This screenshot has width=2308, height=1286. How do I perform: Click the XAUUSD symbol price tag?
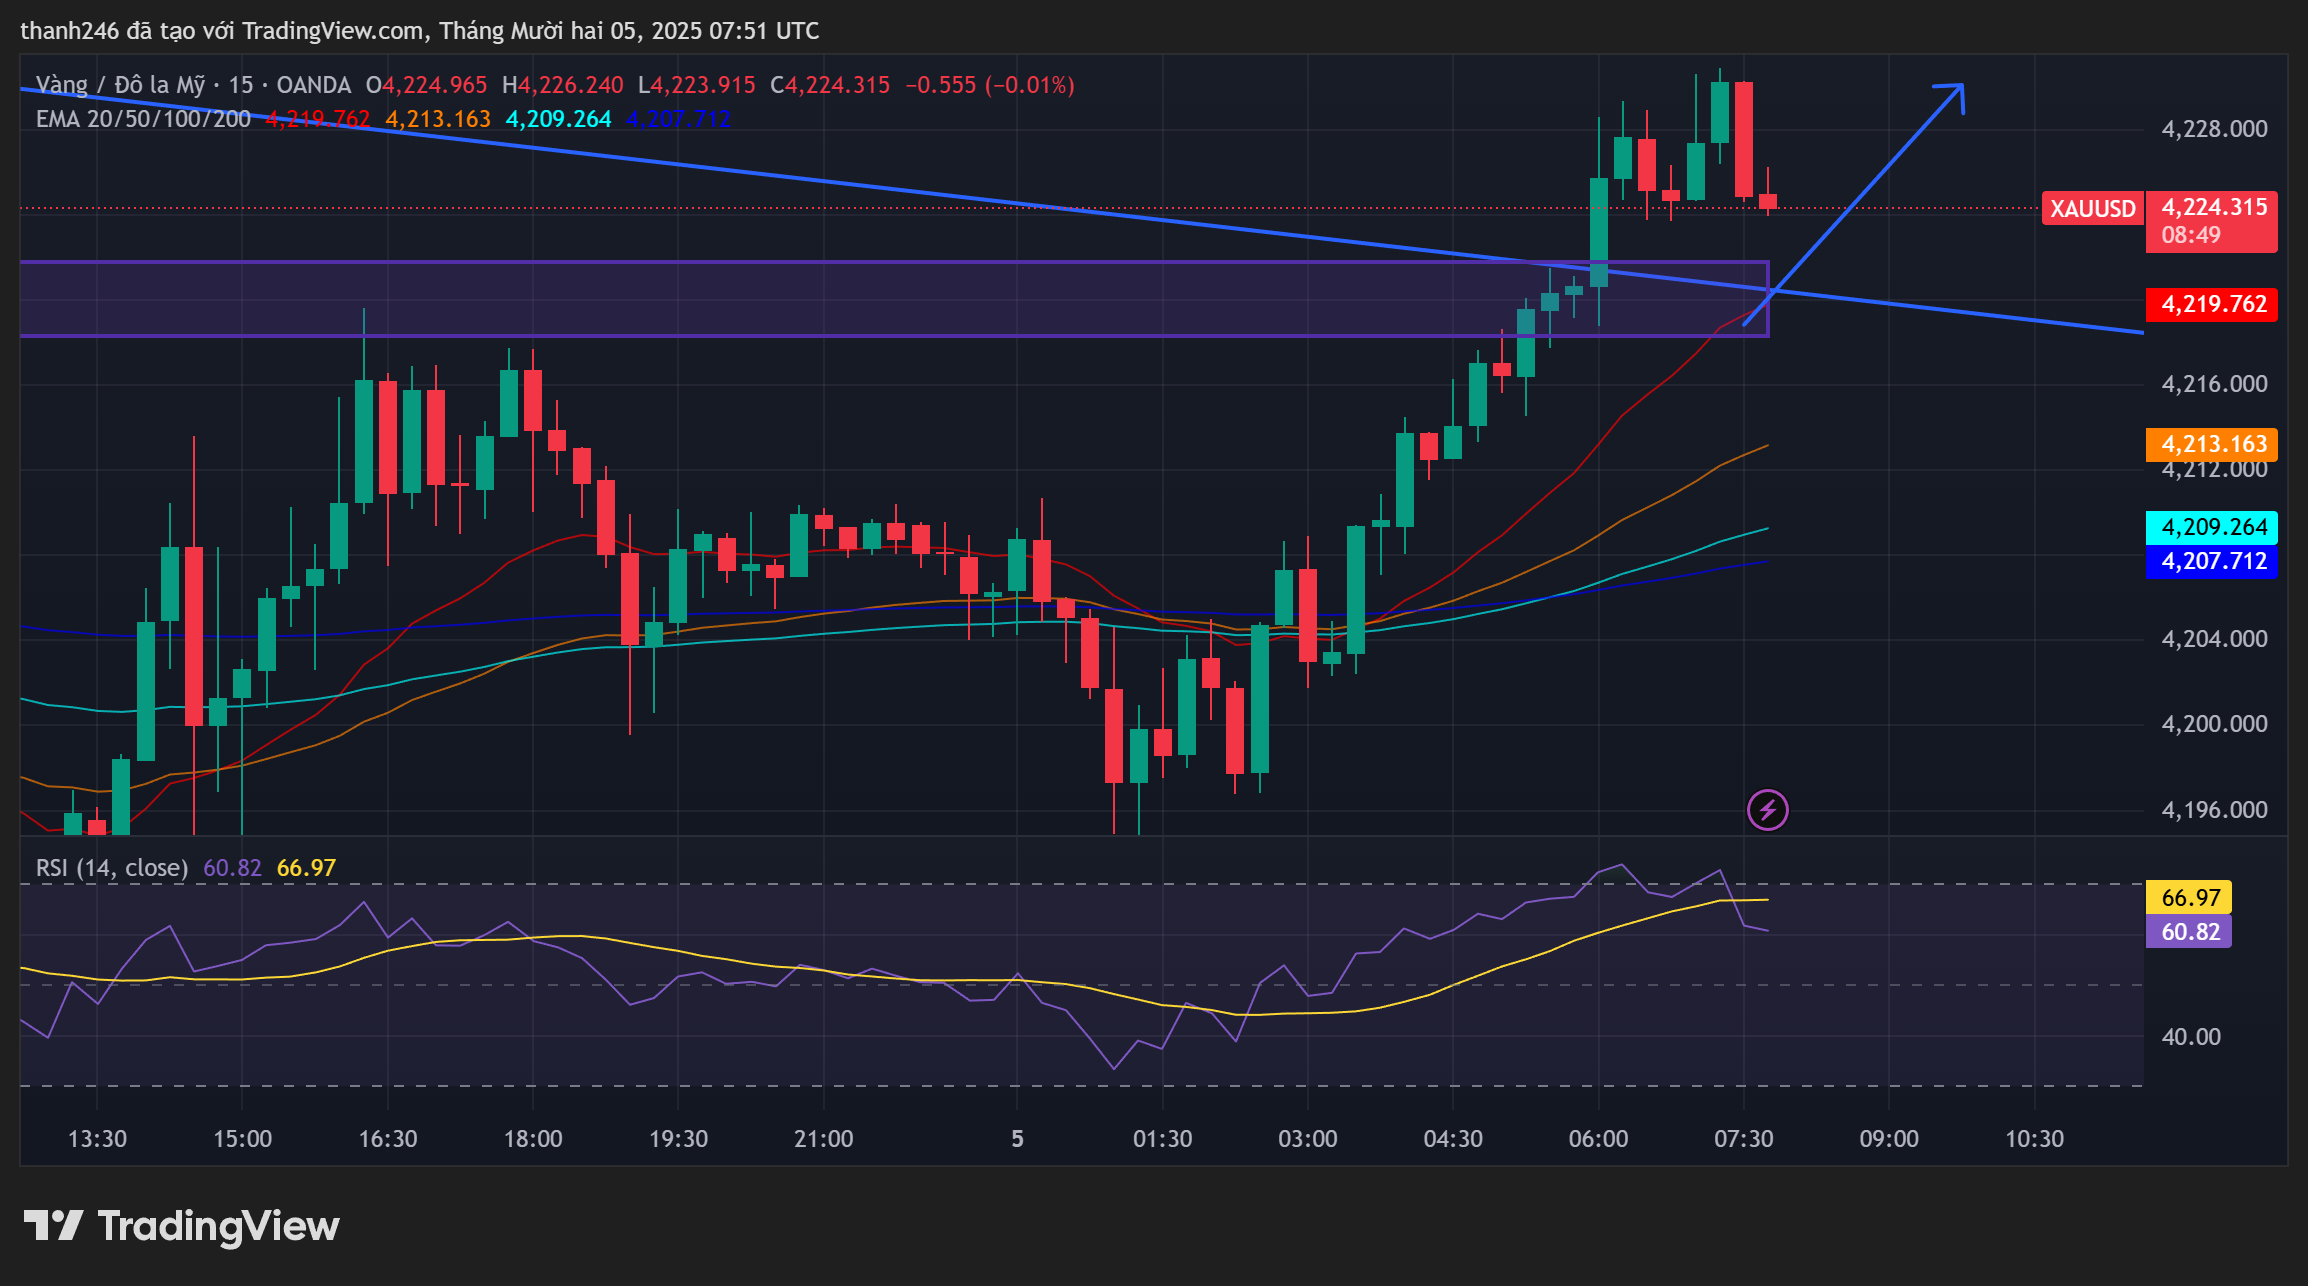[2092, 208]
